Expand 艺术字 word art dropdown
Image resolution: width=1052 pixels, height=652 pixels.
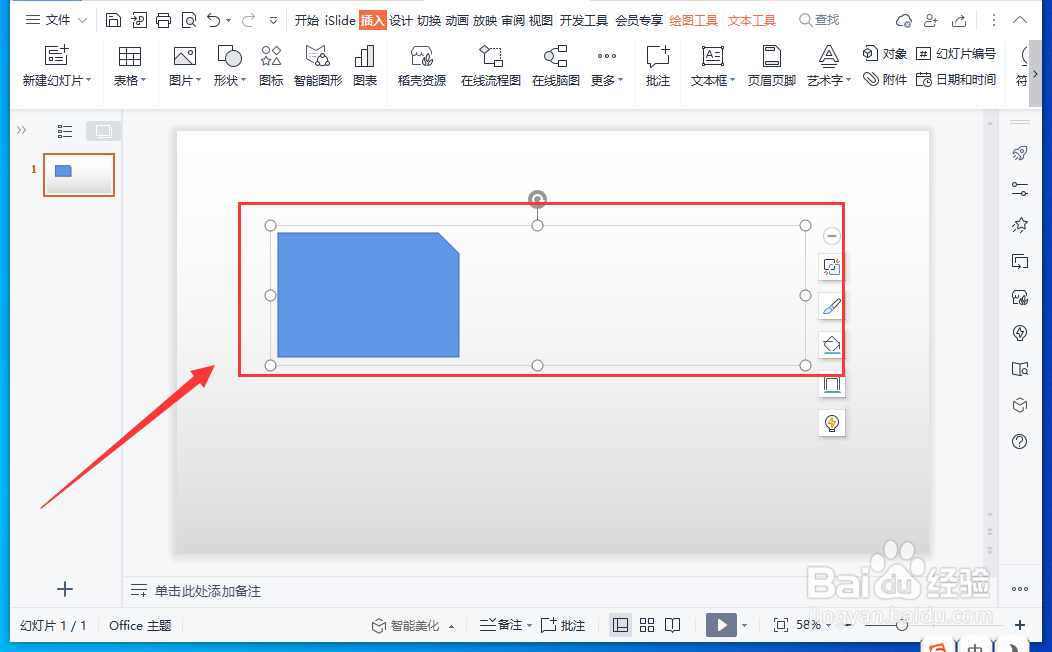click(849, 80)
